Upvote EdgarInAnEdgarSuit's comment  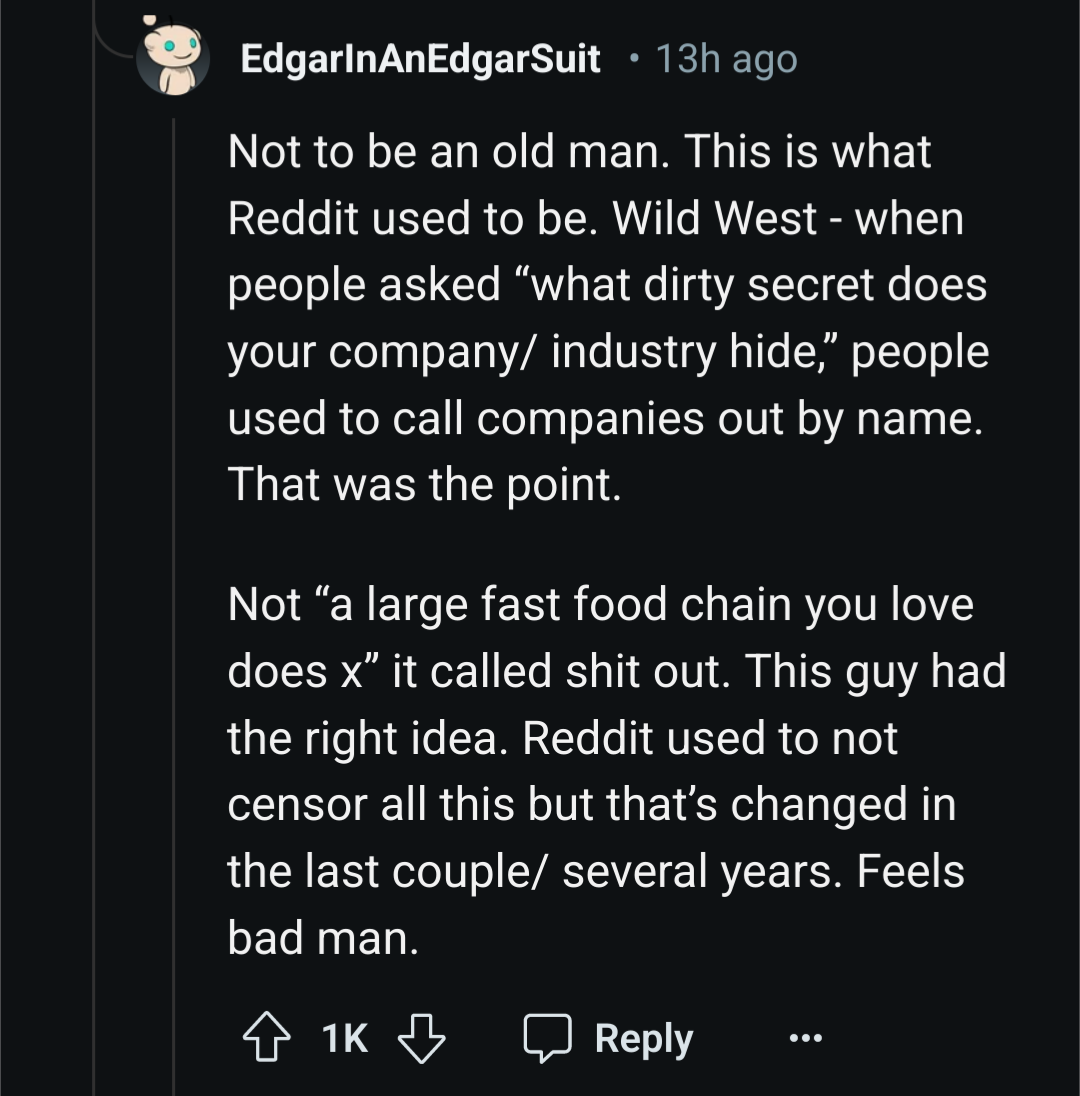coord(265,1039)
